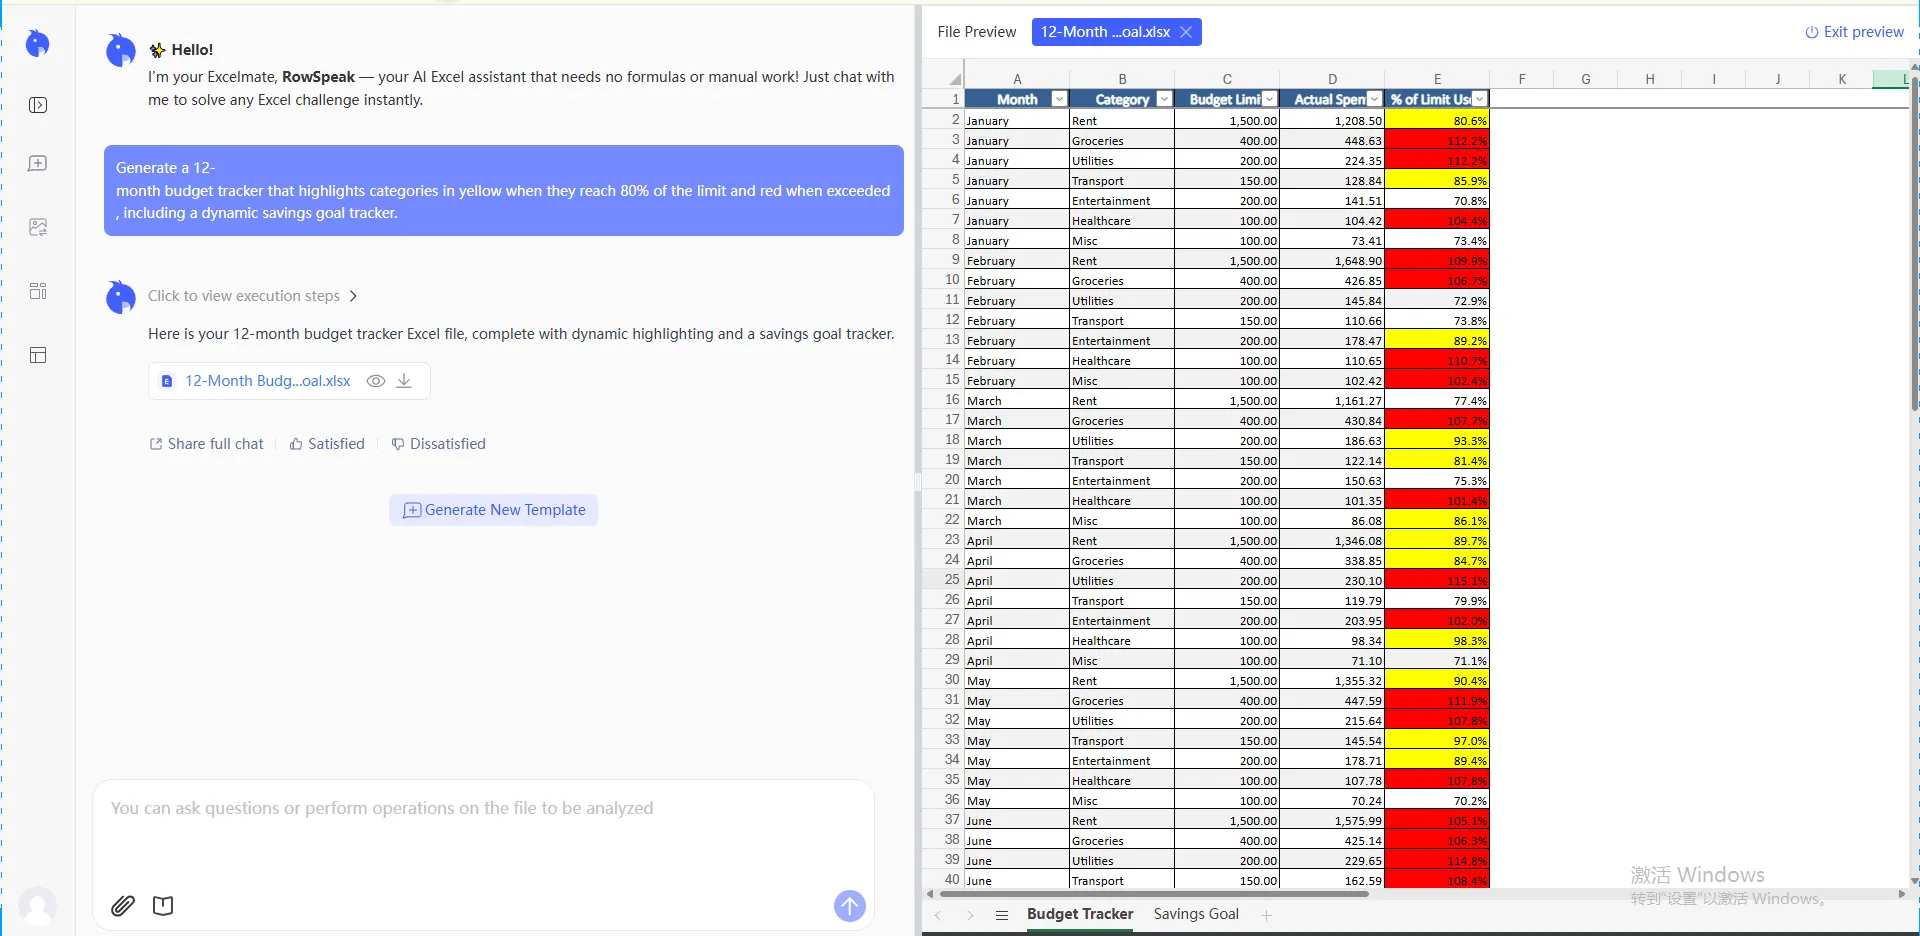Expand the execution steps chevron

(352, 296)
